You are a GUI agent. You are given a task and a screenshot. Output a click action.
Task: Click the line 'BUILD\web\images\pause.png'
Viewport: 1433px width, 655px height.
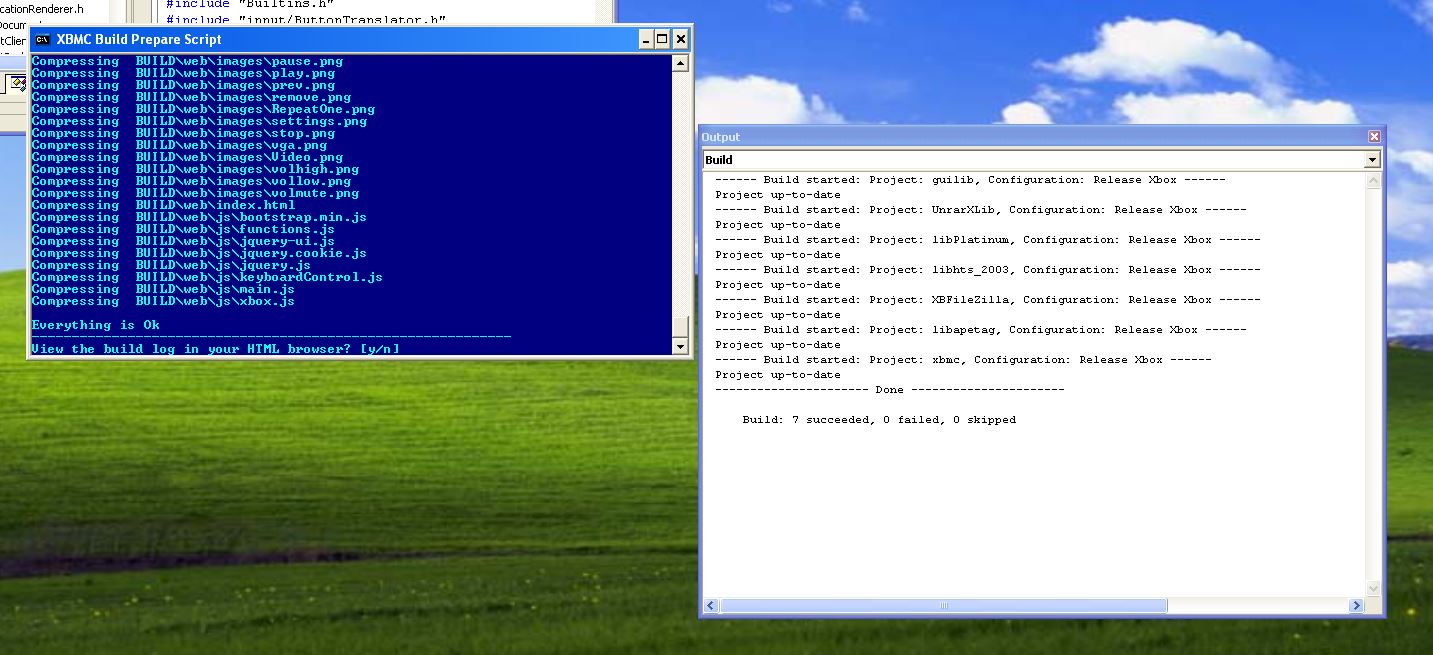click(187, 61)
